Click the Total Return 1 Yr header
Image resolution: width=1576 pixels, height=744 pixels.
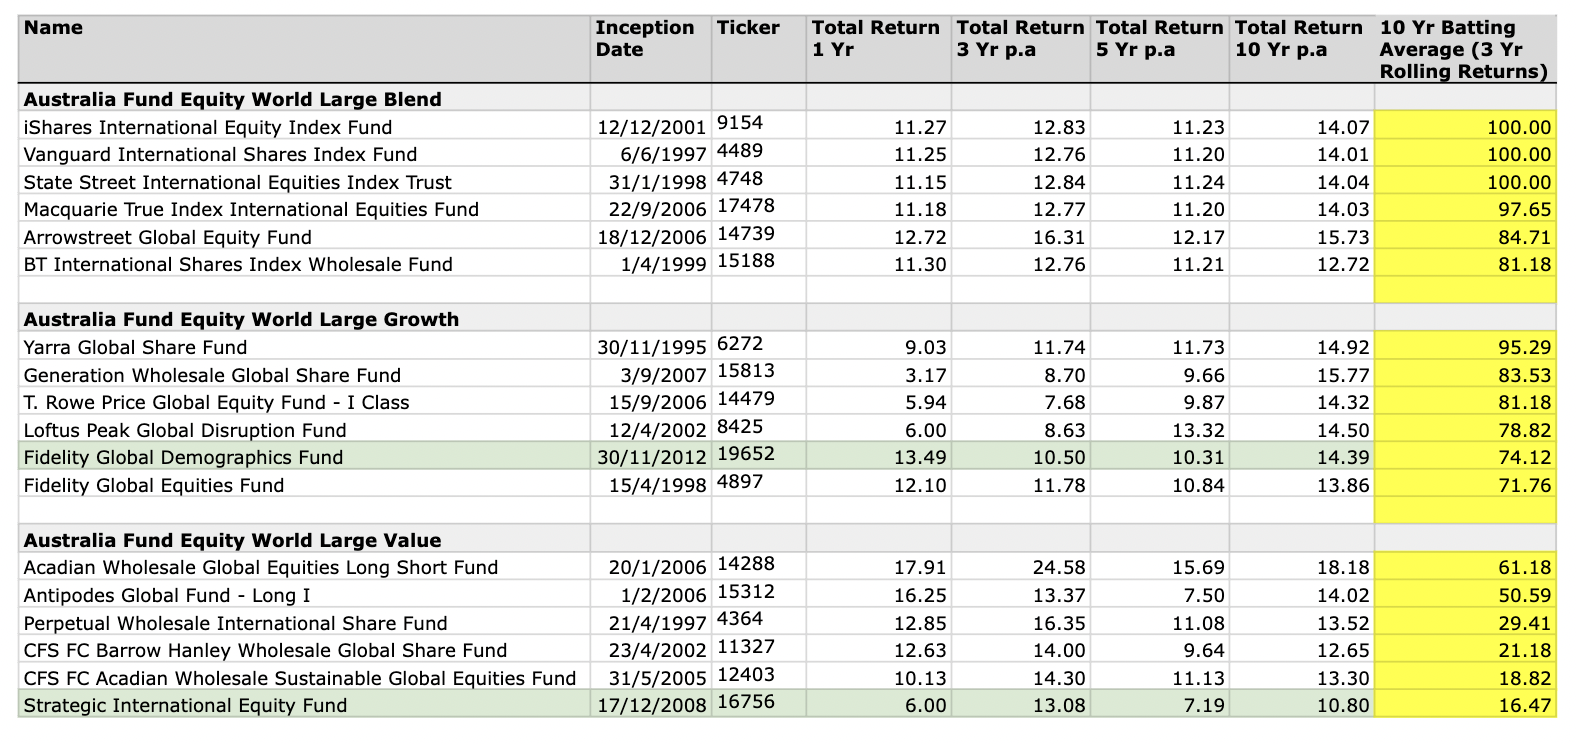pyautogui.click(x=875, y=38)
